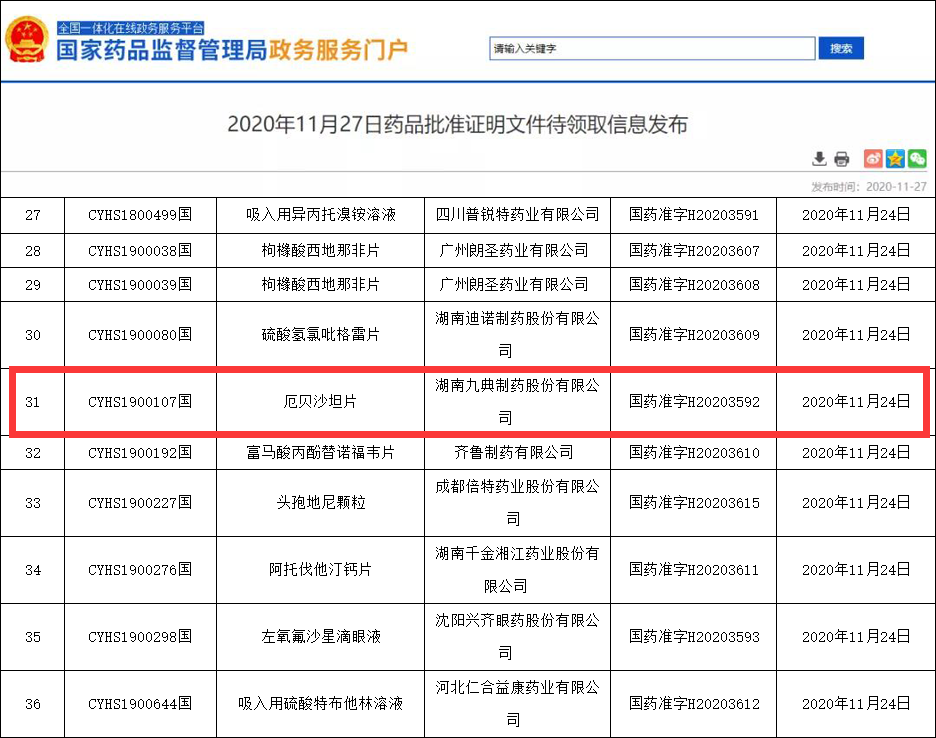Click 全国一体化在线政务服务平台 banner label
The width and height of the screenshot is (936, 738).
click(x=131, y=28)
